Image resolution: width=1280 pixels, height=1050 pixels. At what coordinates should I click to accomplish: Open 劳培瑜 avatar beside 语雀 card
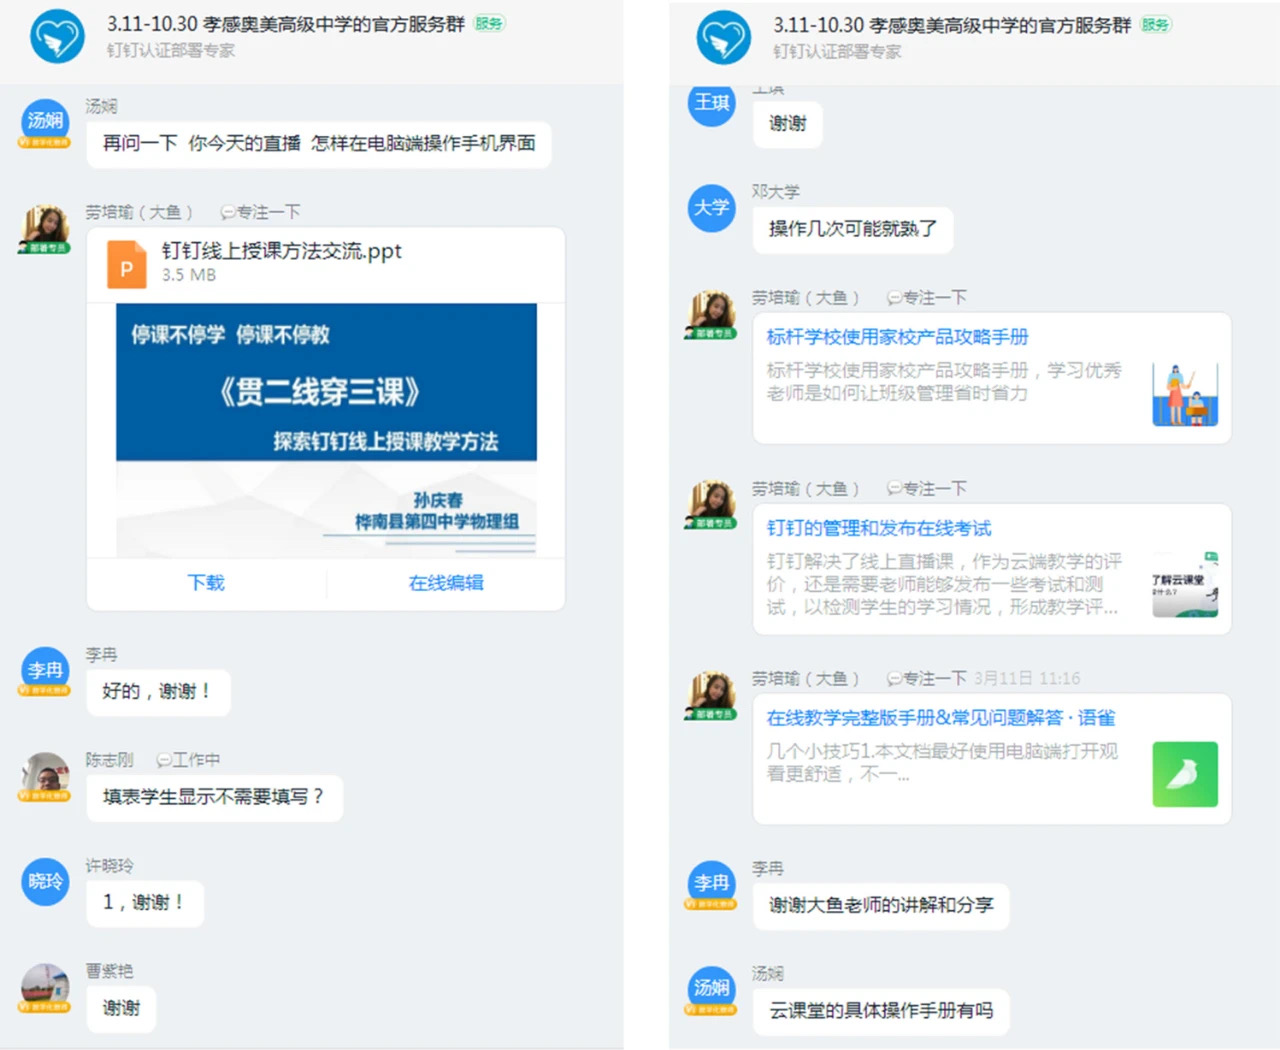pos(712,695)
